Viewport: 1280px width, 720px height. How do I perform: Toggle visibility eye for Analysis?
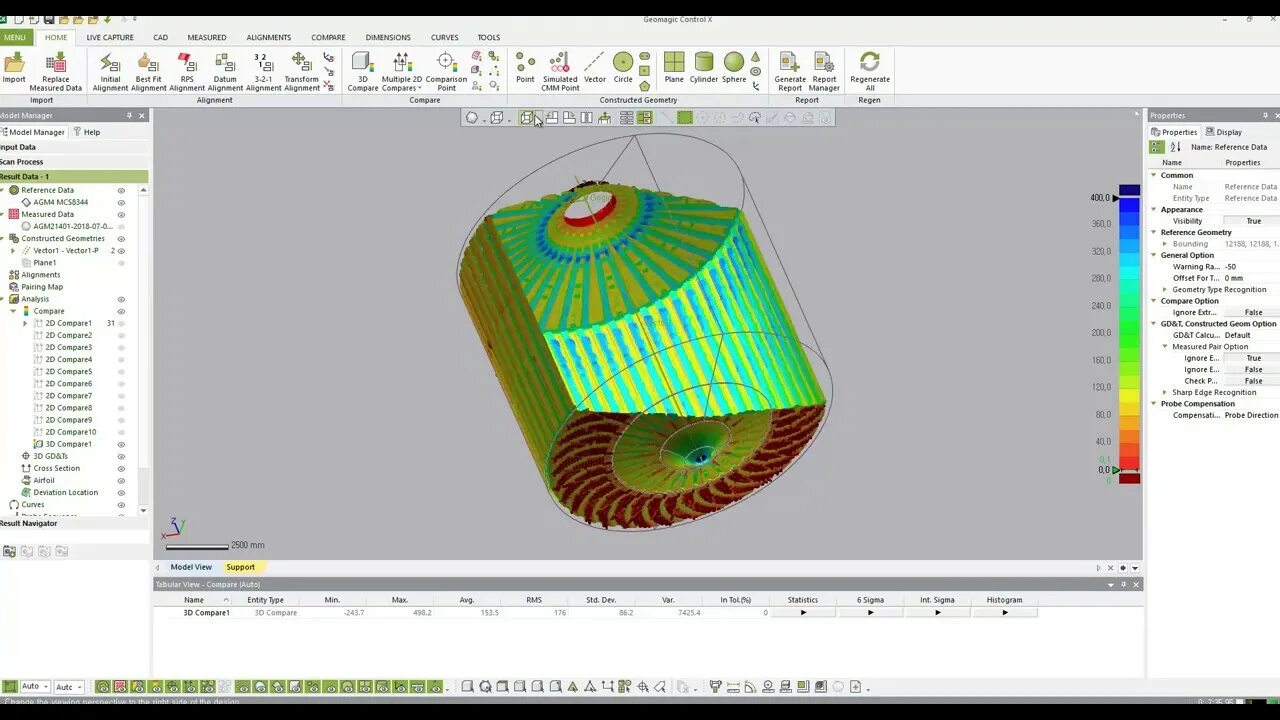click(121, 299)
